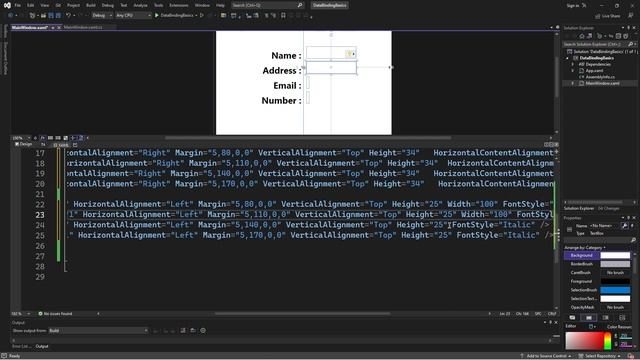Open the Extensions menu
640x360 pixels.
pos(179,5)
